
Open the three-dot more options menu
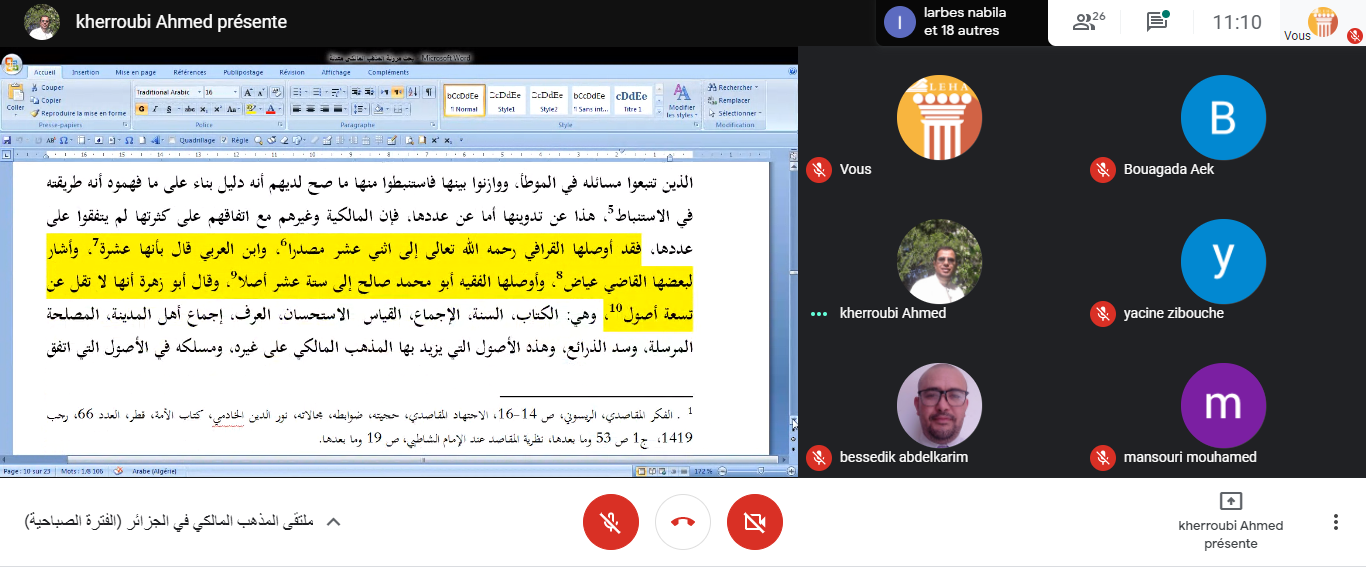pyautogui.click(x=1335, y=522)
